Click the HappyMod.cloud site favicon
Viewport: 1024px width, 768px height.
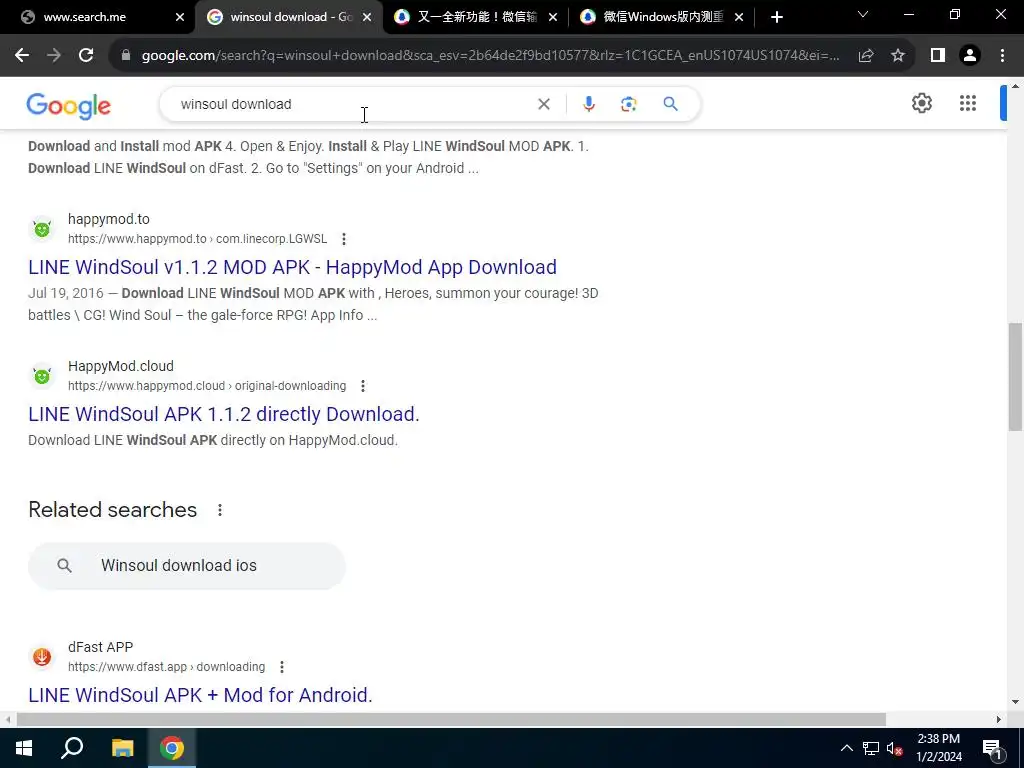(x=42, y=376)
